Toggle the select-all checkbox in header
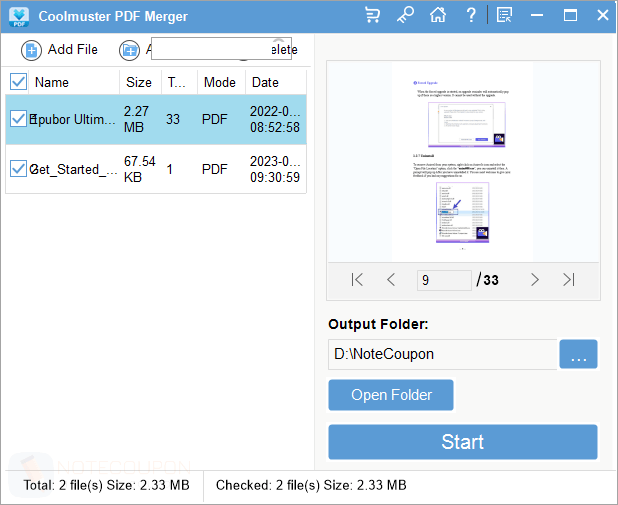Screen dimensions: 618x505 coord(18,82)
